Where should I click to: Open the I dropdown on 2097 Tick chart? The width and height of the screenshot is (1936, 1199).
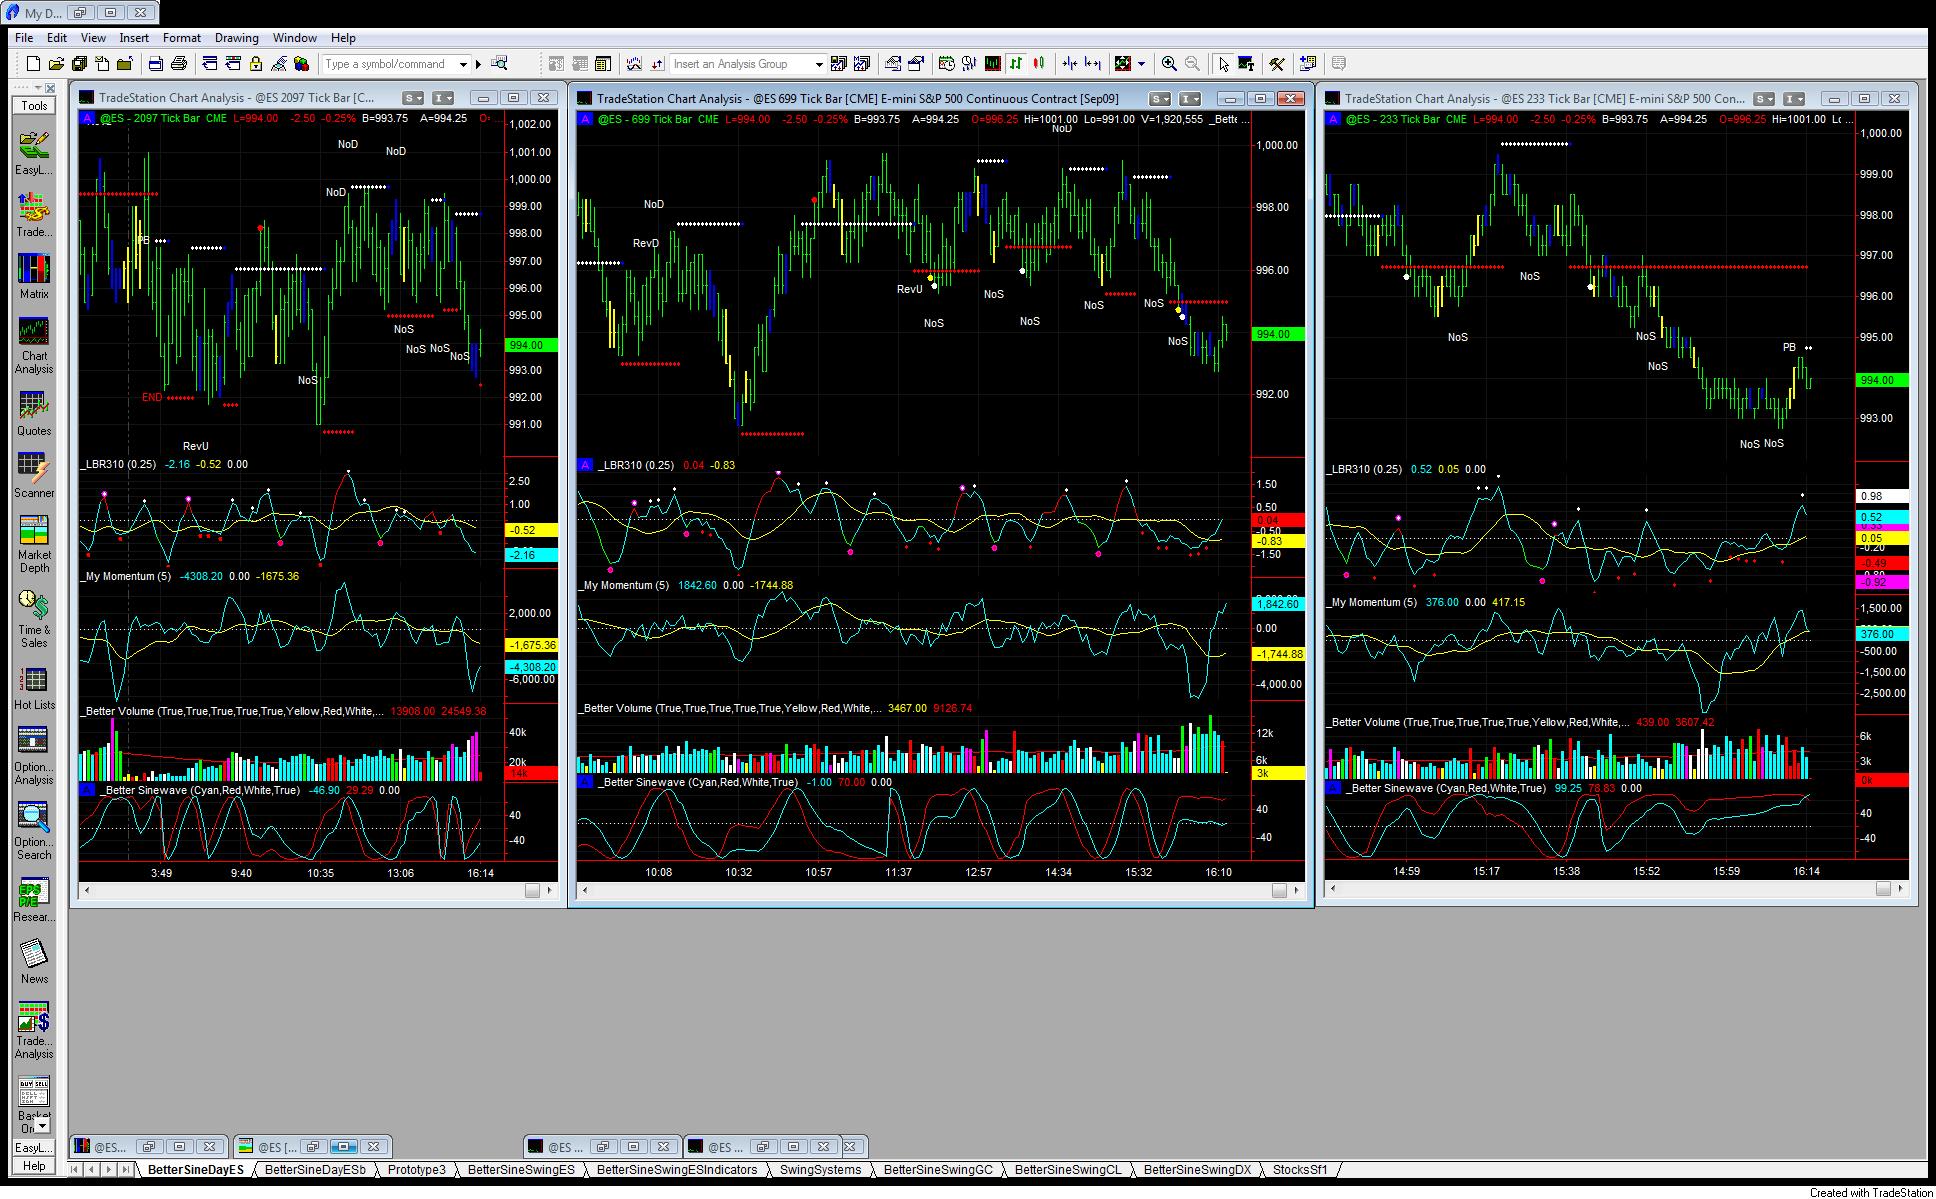tap(443, 98)
